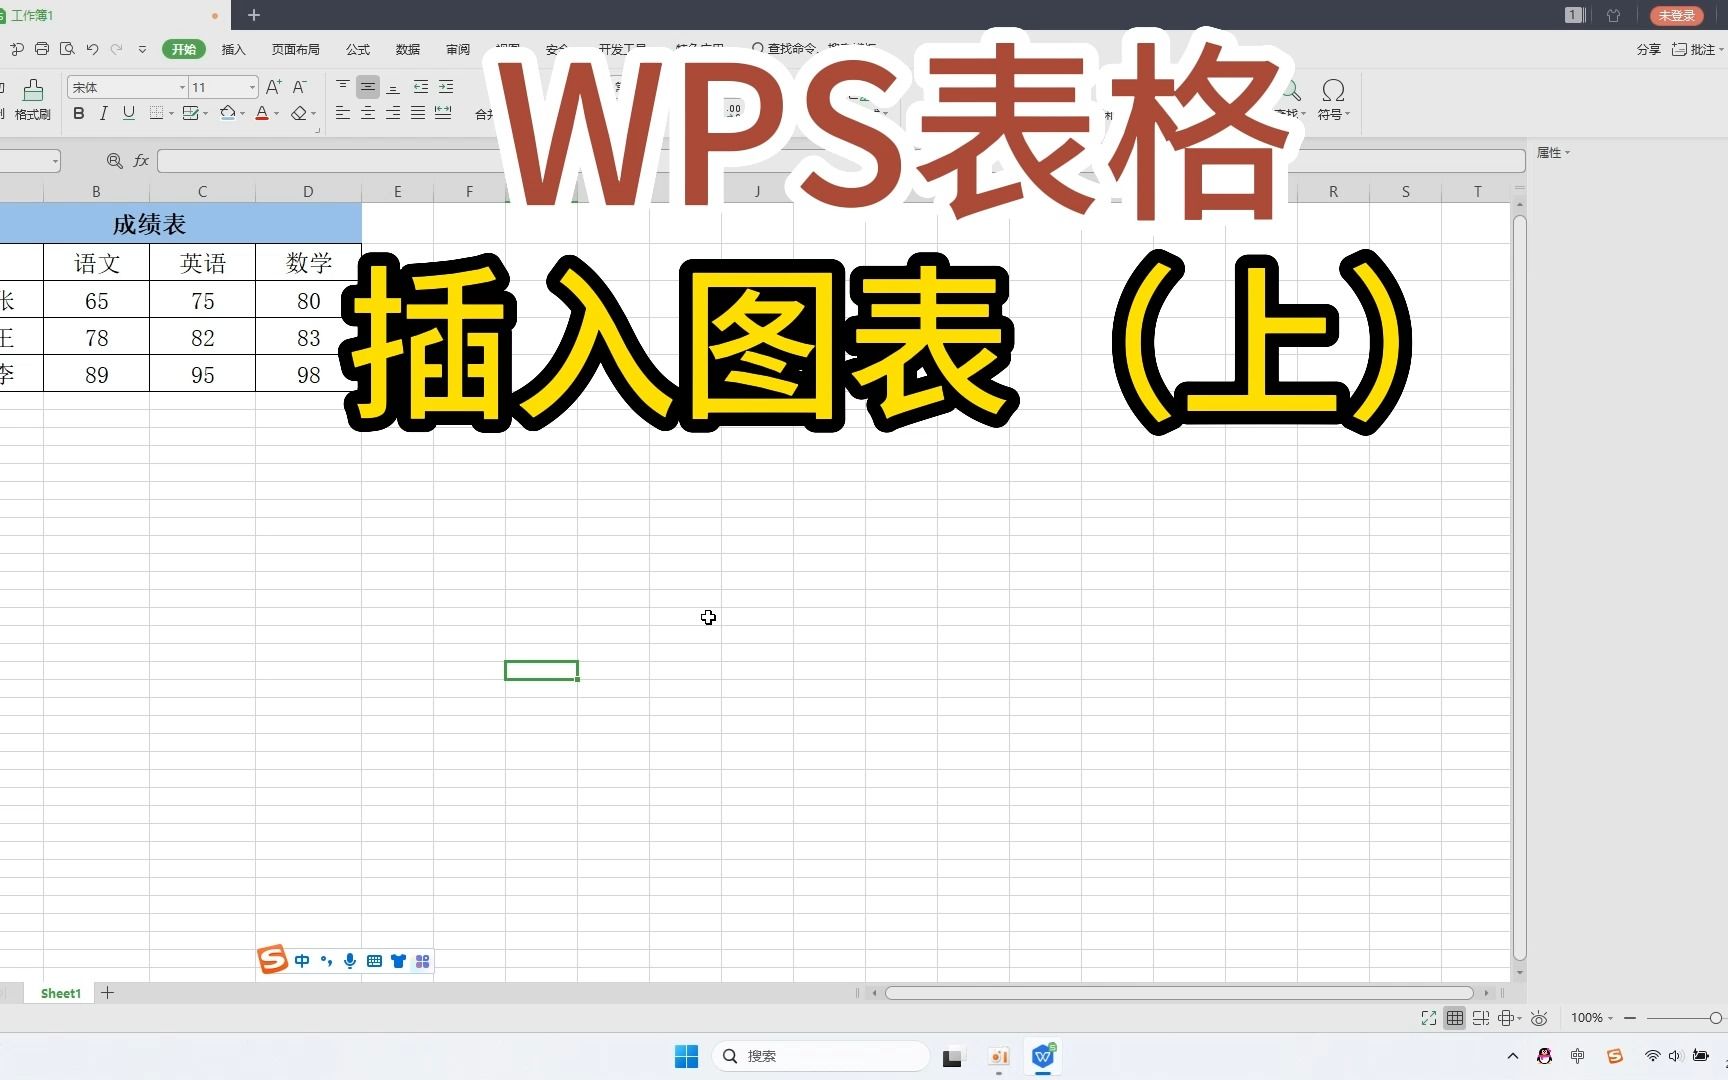The image size is (1728, 1080).
Task: Apply justified alignment
Action: point(418,113)
